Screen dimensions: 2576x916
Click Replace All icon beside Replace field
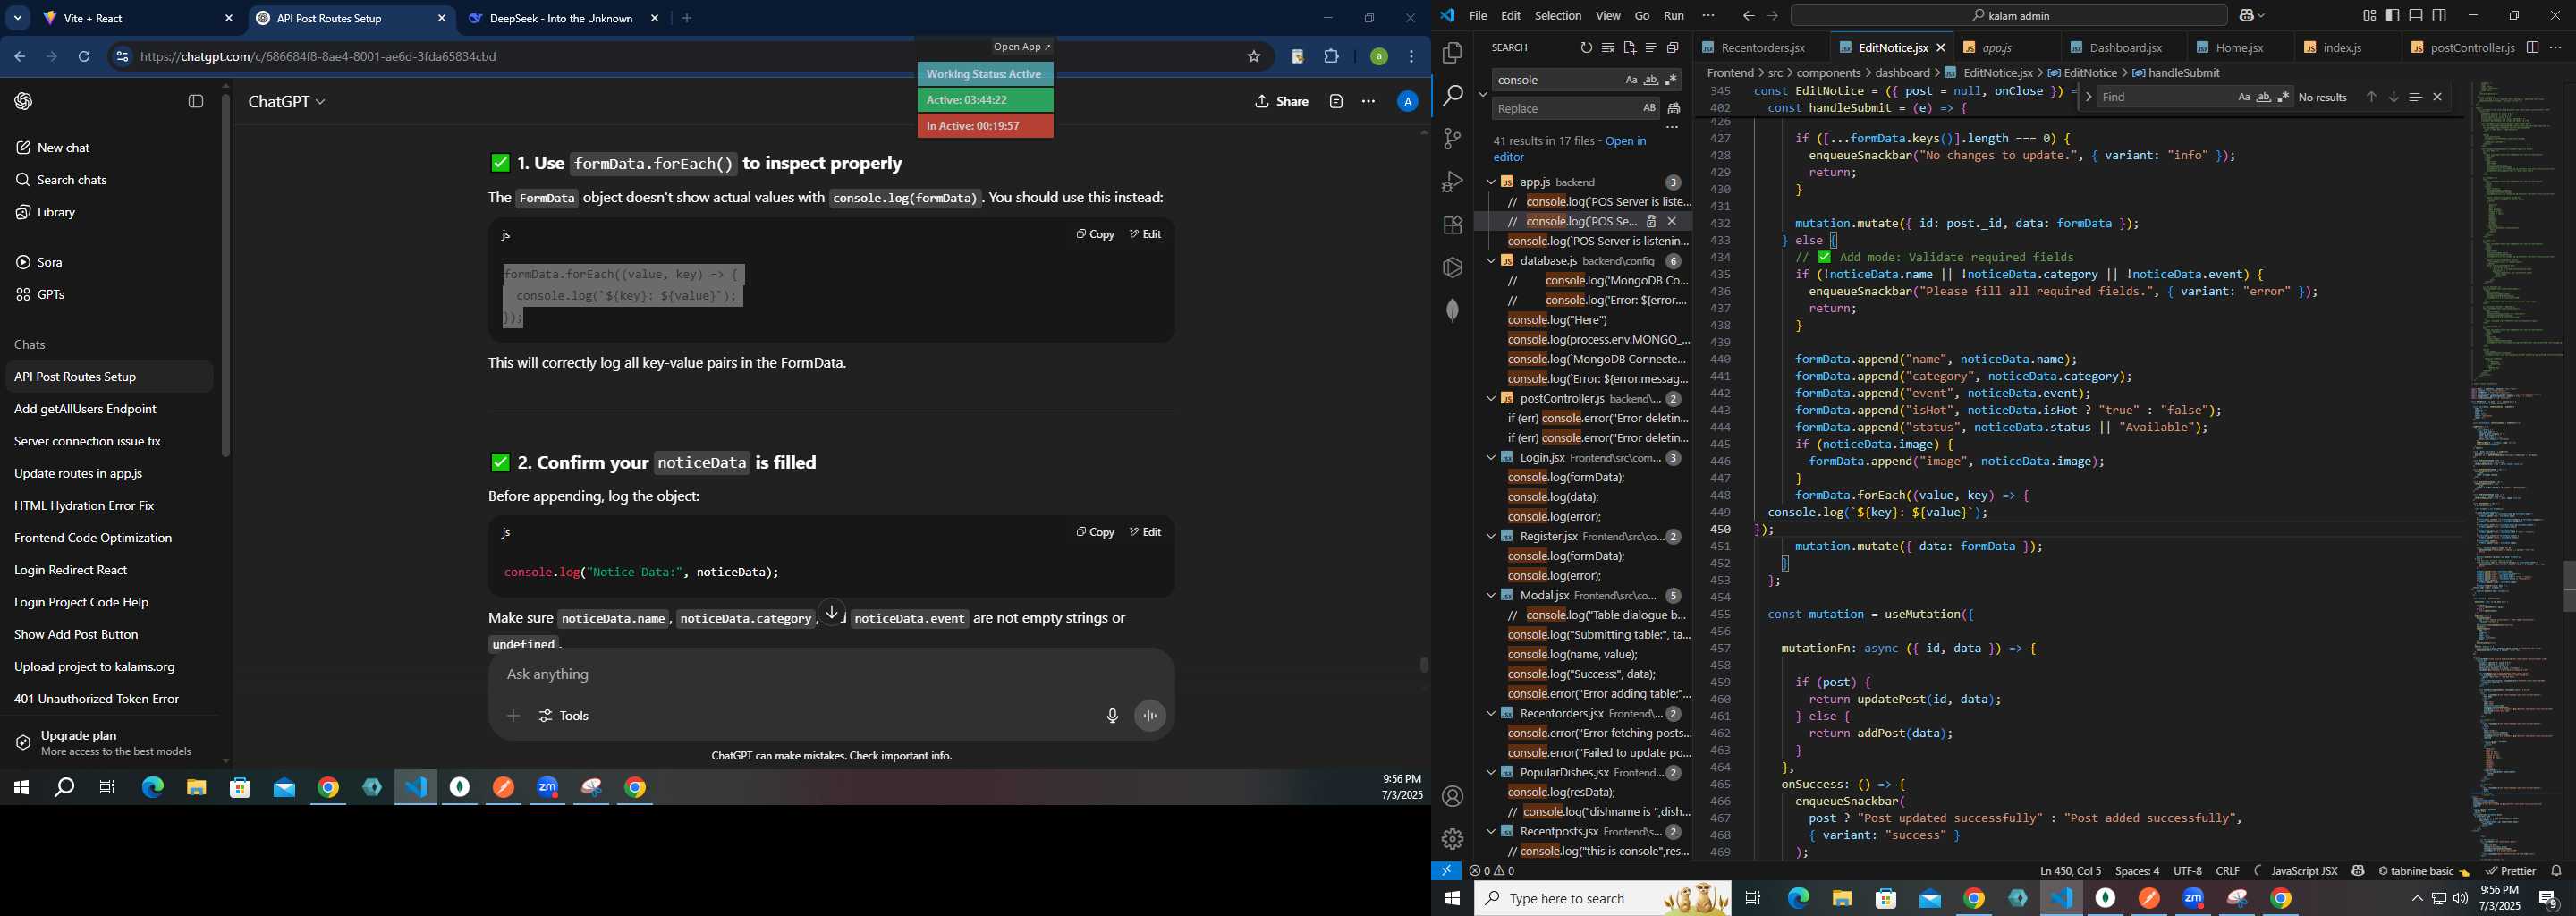tap(1674, 109)
